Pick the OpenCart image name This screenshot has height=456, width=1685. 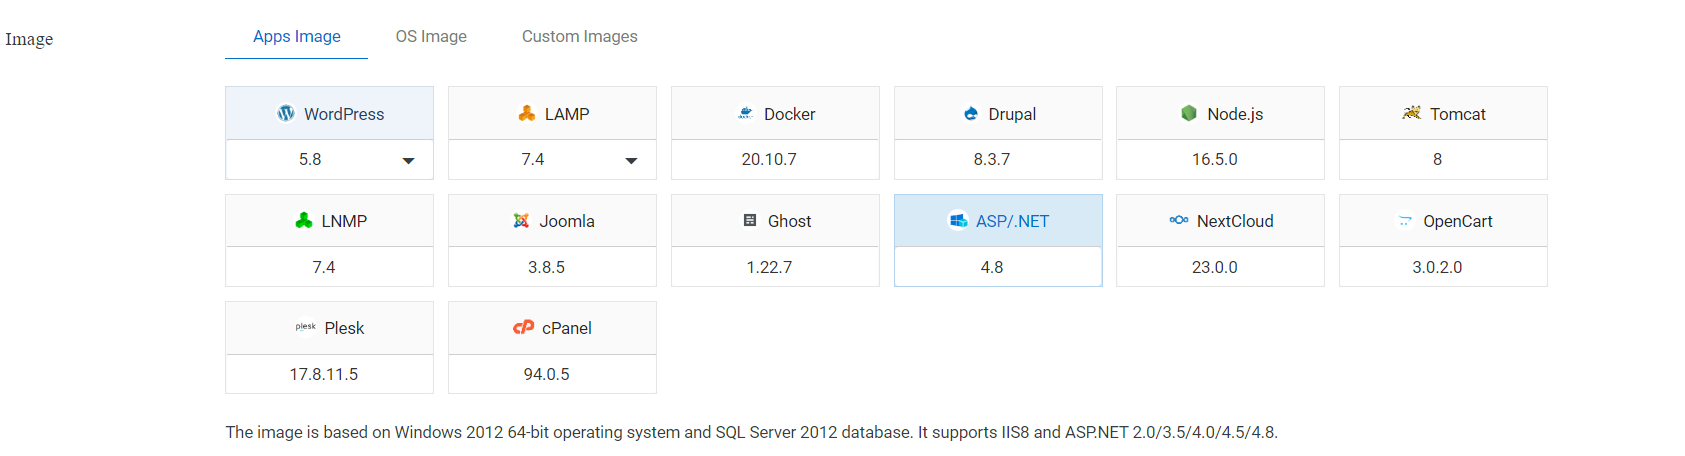click(x=1458, y=221)
